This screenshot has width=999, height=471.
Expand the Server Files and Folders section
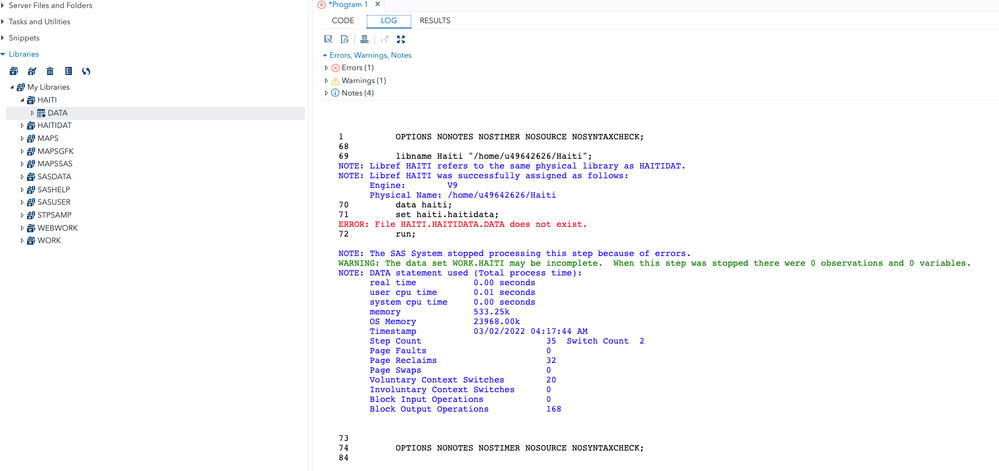[3, 5]
